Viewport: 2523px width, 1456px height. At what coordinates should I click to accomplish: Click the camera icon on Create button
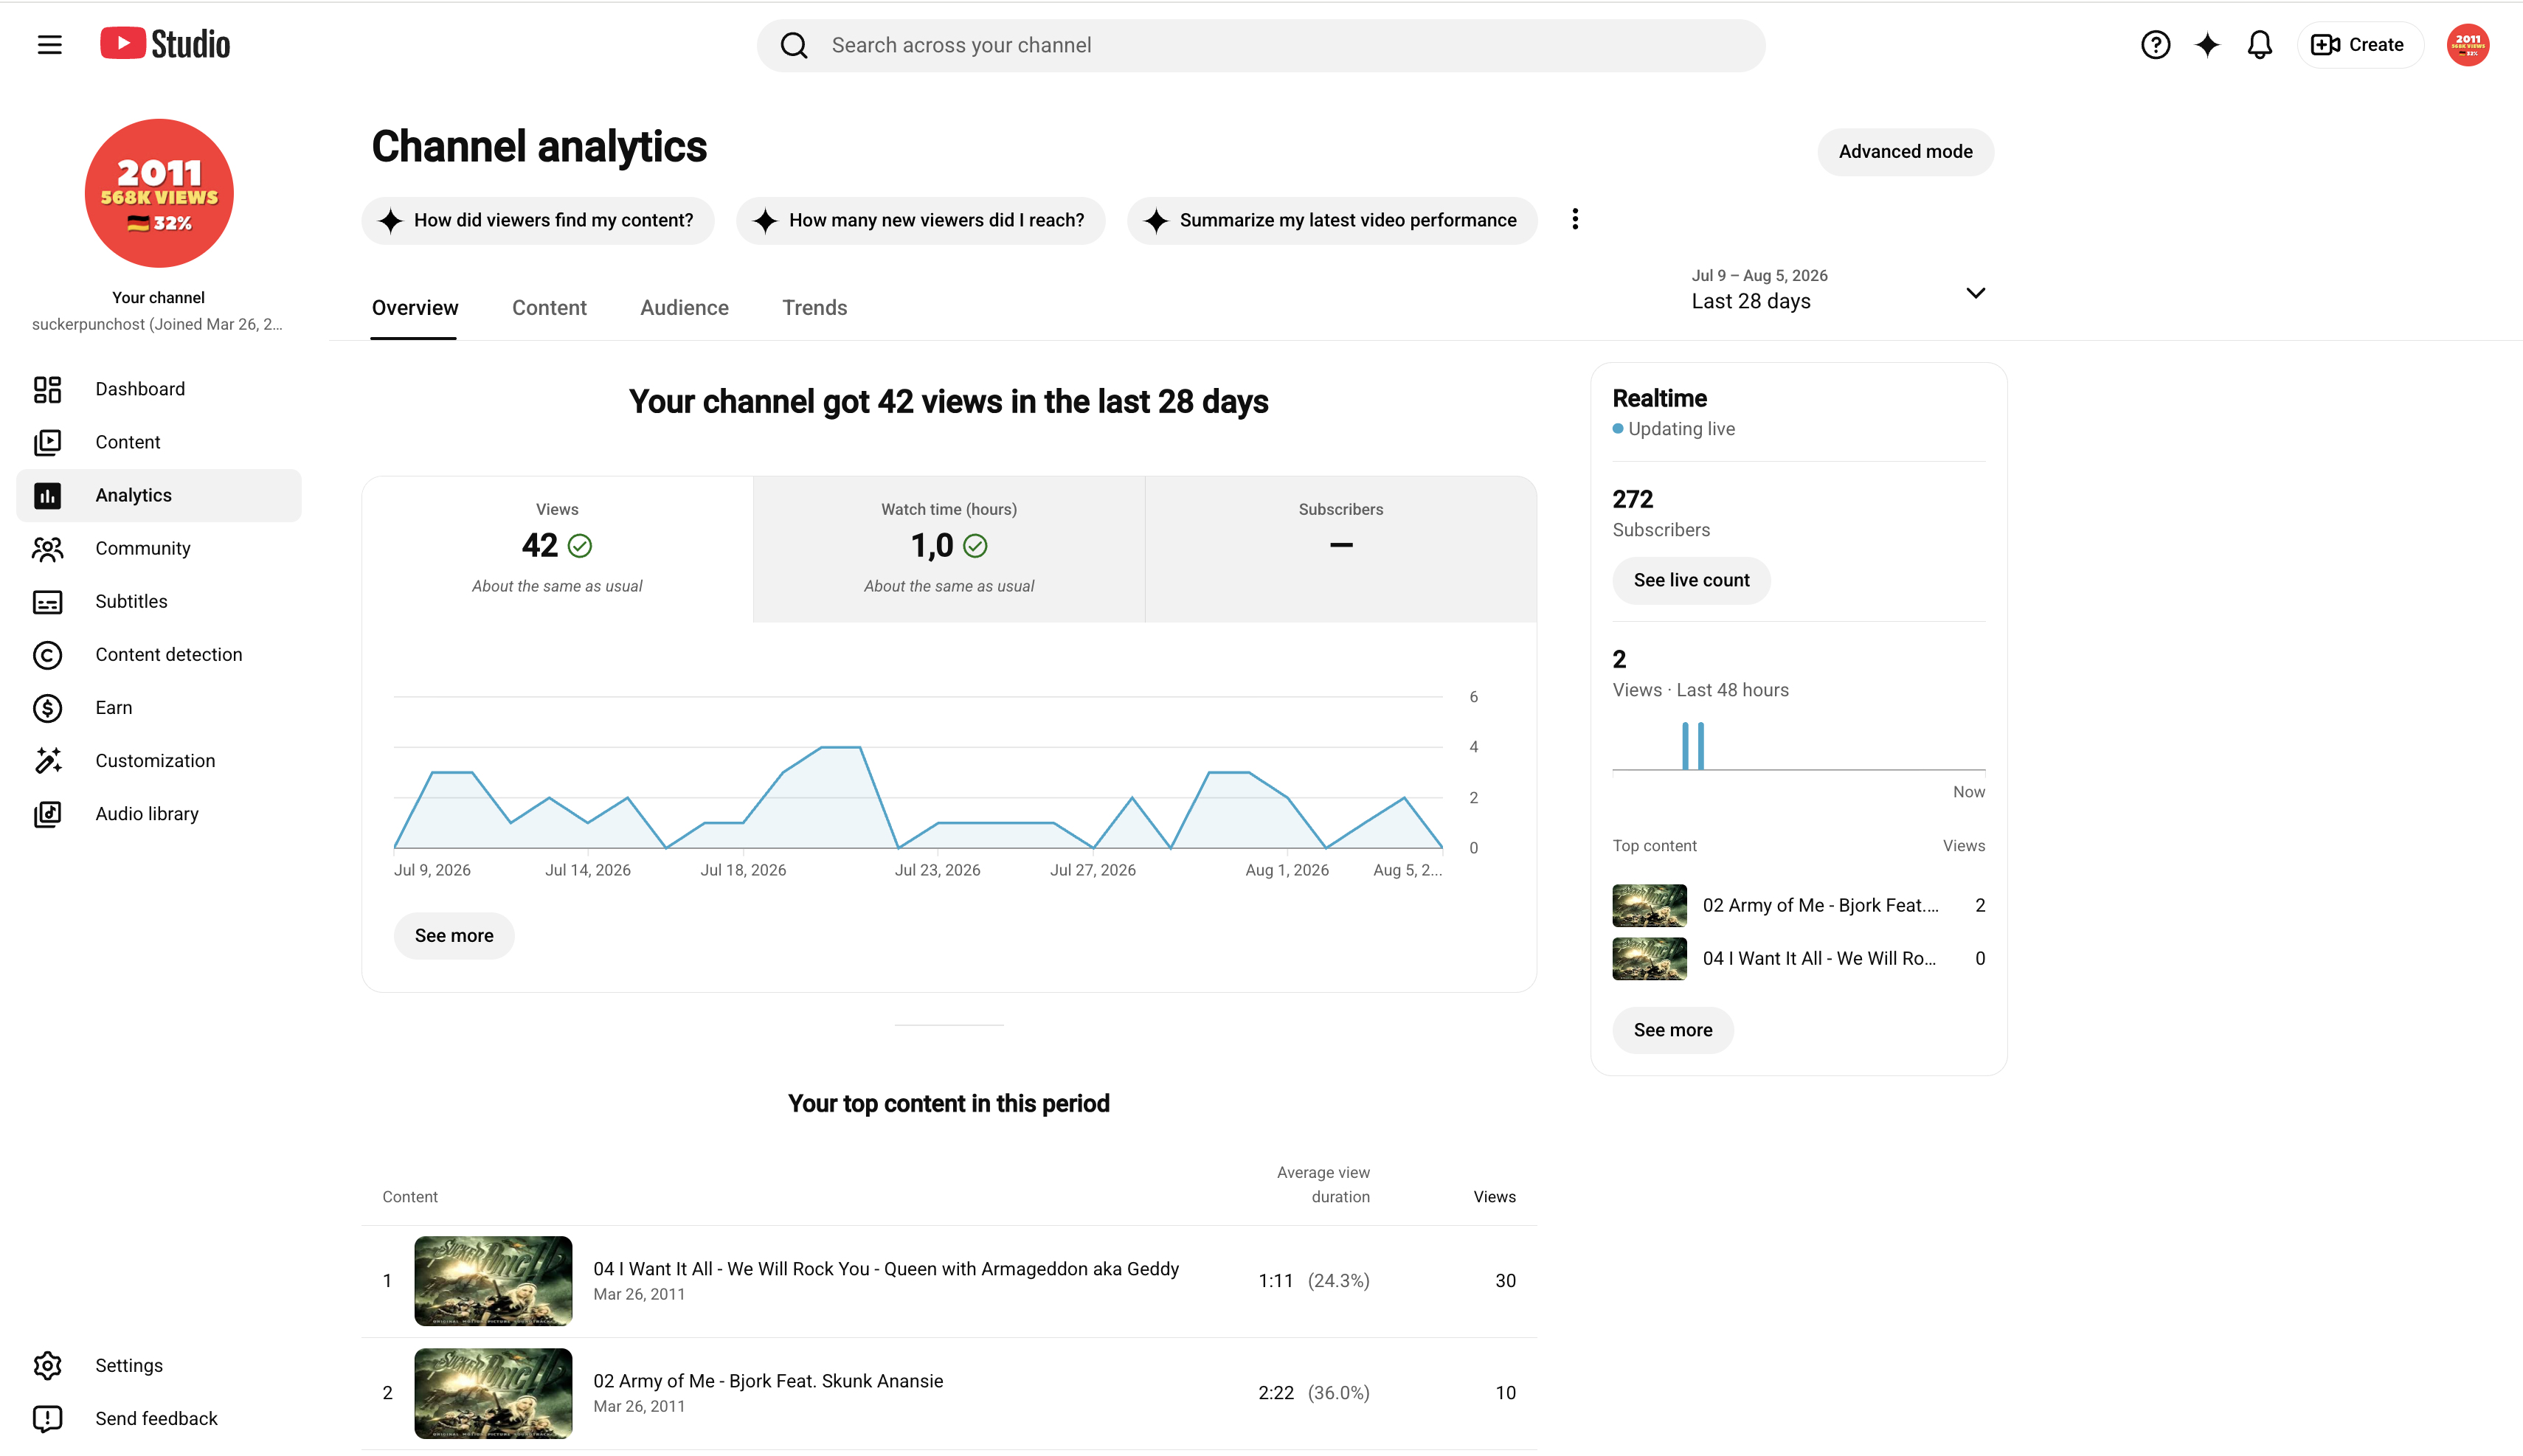coord(2325,45)
